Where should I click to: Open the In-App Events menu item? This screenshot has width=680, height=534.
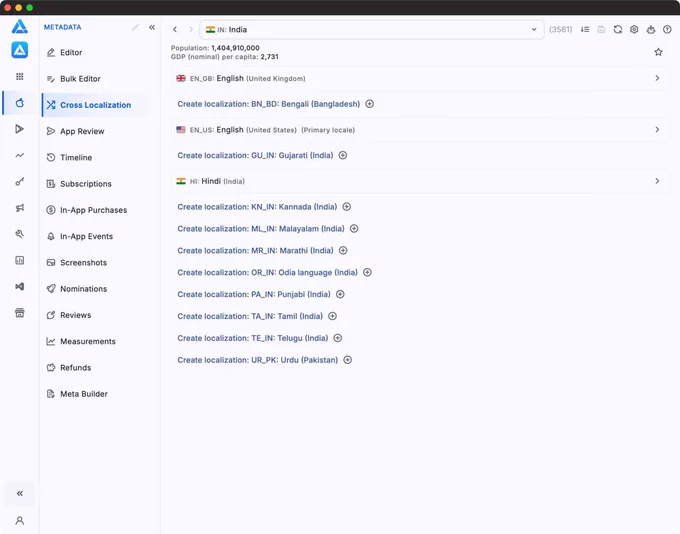point(96,236)
